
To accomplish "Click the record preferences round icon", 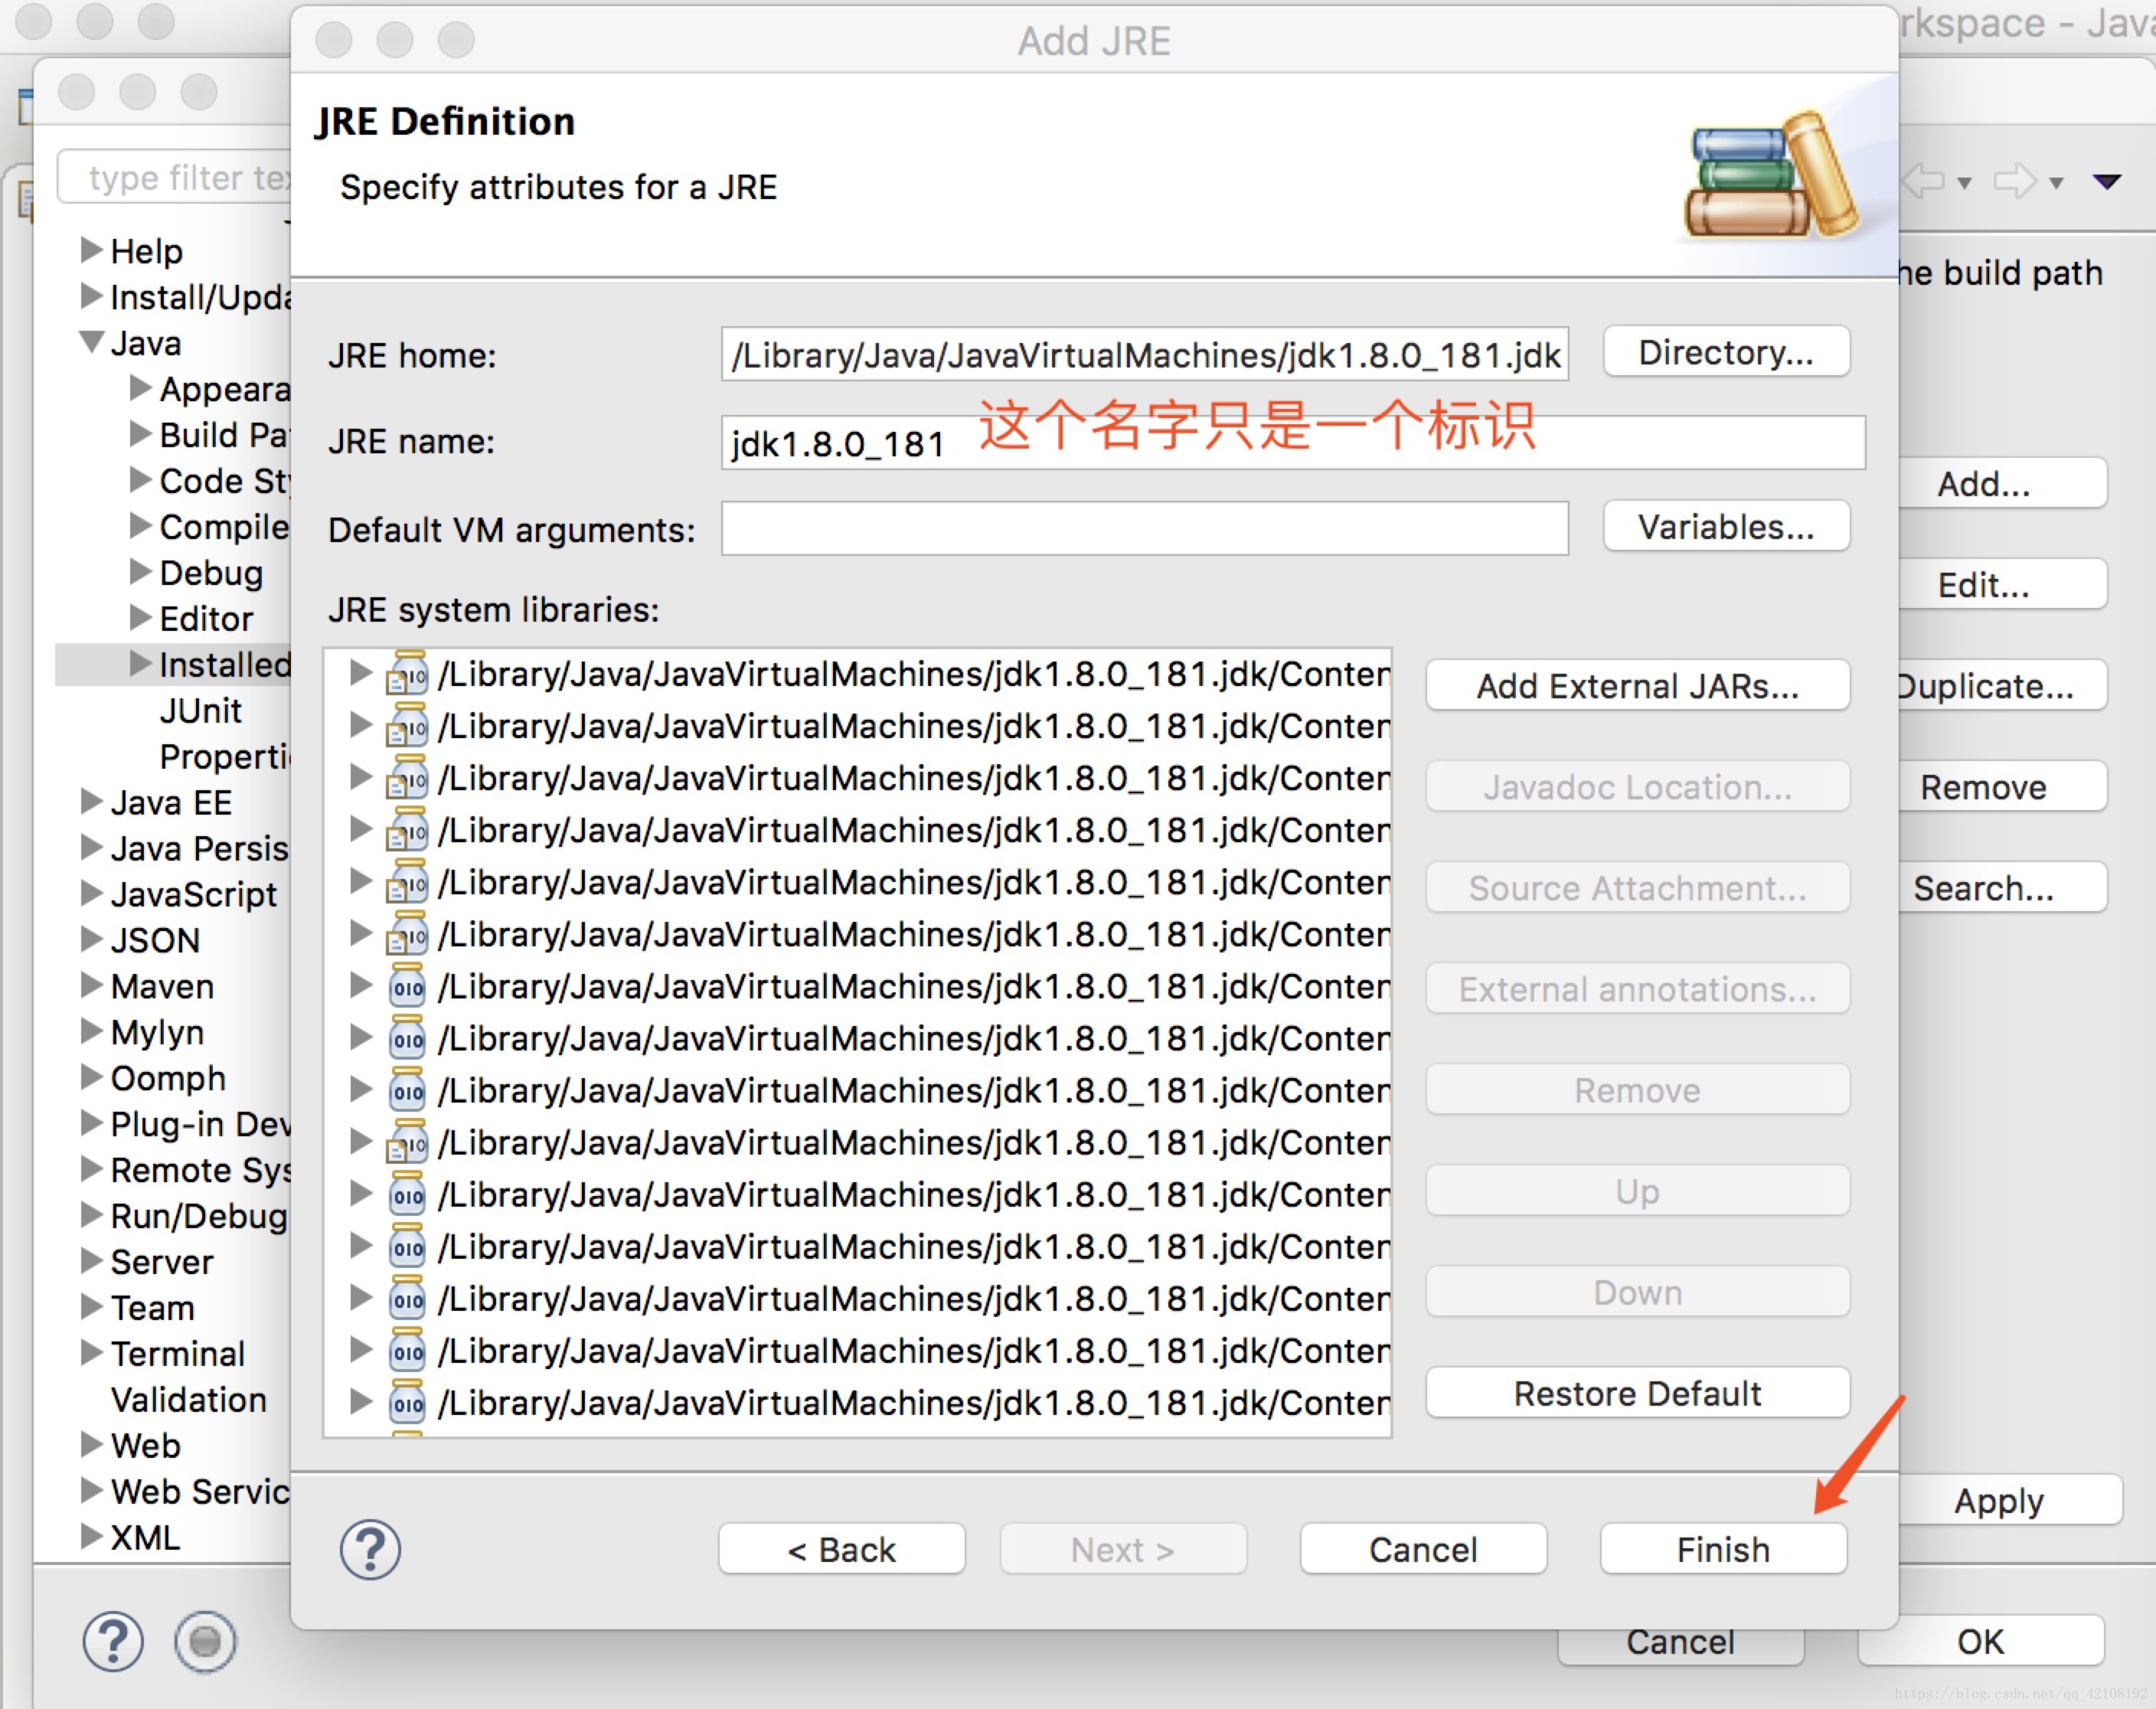I will tap(205, 1641).
